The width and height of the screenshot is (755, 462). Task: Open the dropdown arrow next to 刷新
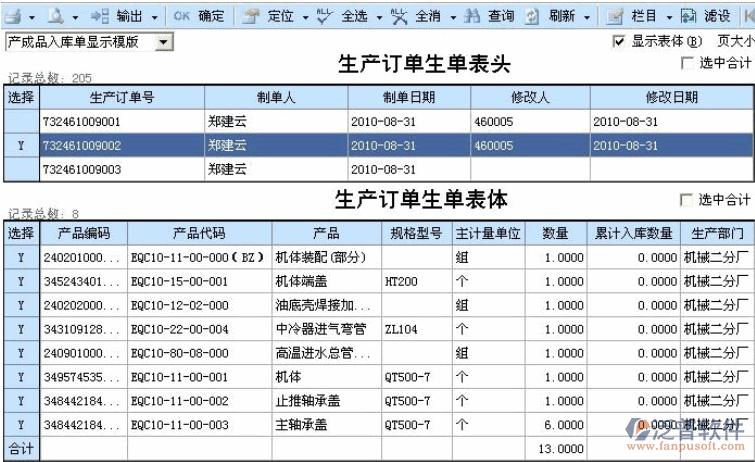(586, 16)
